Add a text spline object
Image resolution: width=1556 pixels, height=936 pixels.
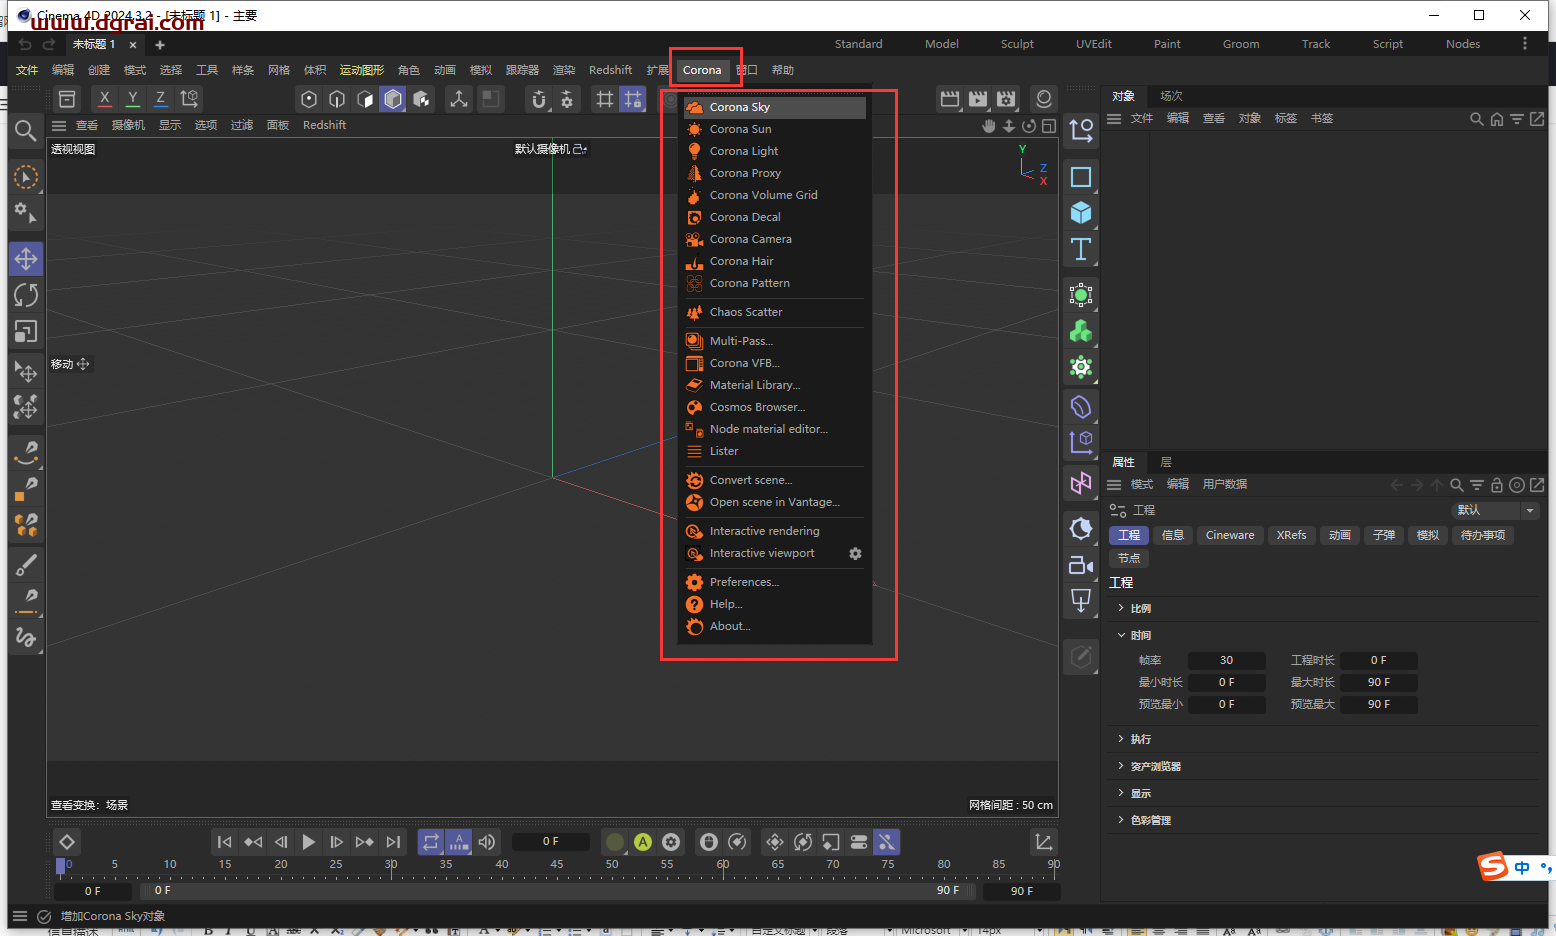point(1081,249)
